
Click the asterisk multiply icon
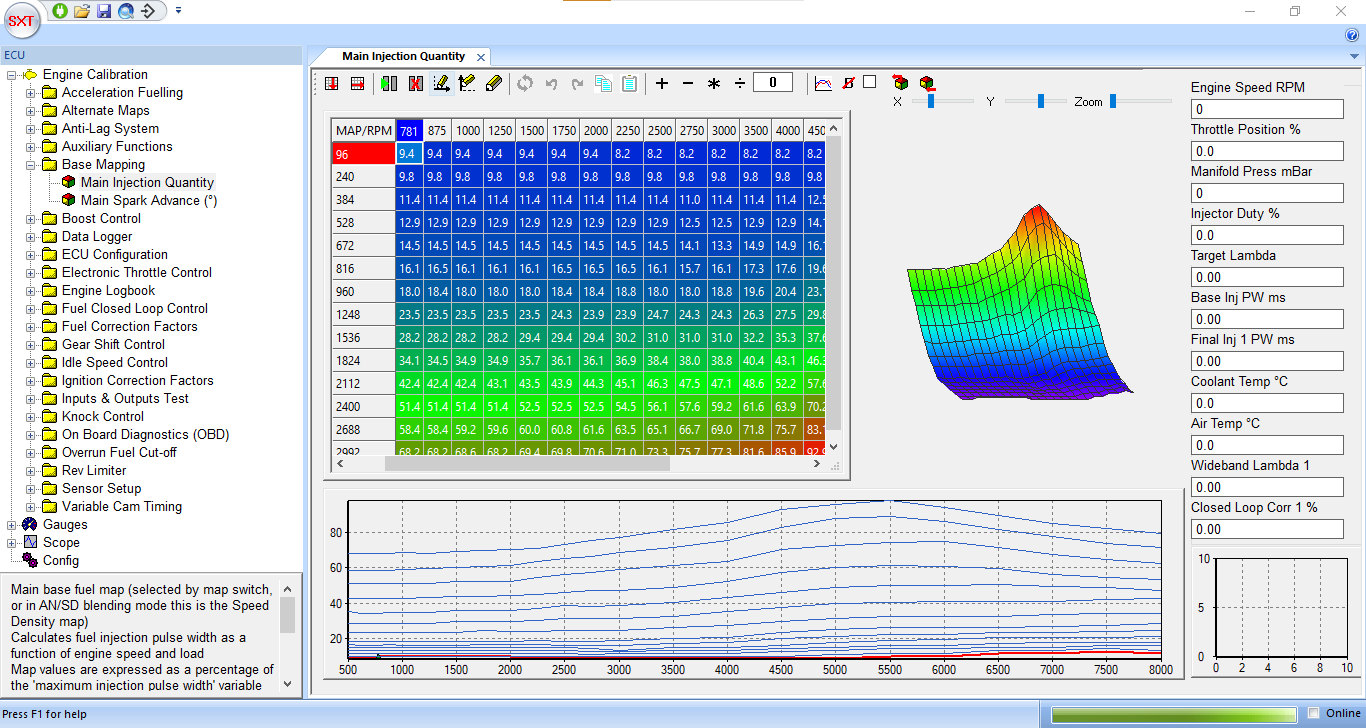coord(714,84)
